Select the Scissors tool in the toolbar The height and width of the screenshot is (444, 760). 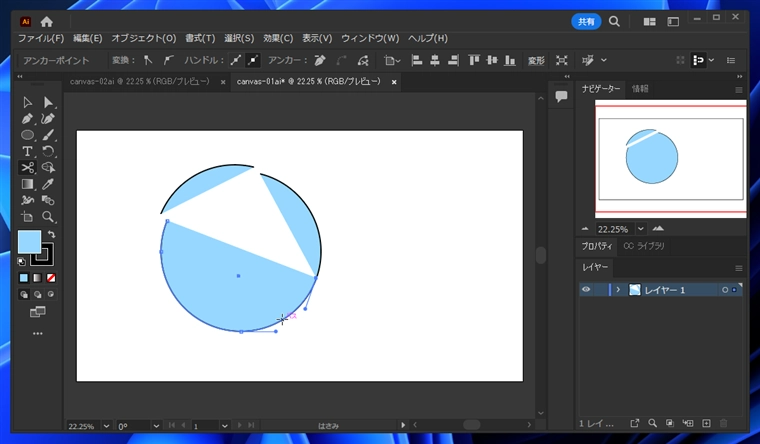(27, 167)
